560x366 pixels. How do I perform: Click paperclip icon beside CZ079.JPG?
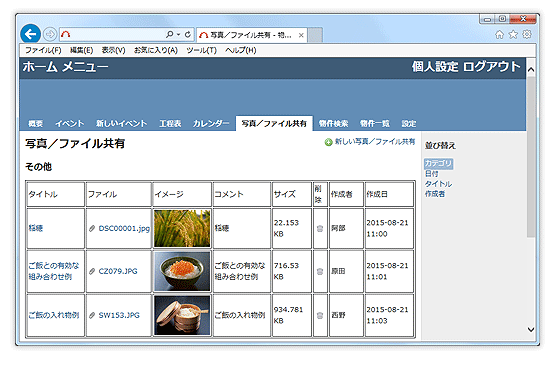pos(92,271)
